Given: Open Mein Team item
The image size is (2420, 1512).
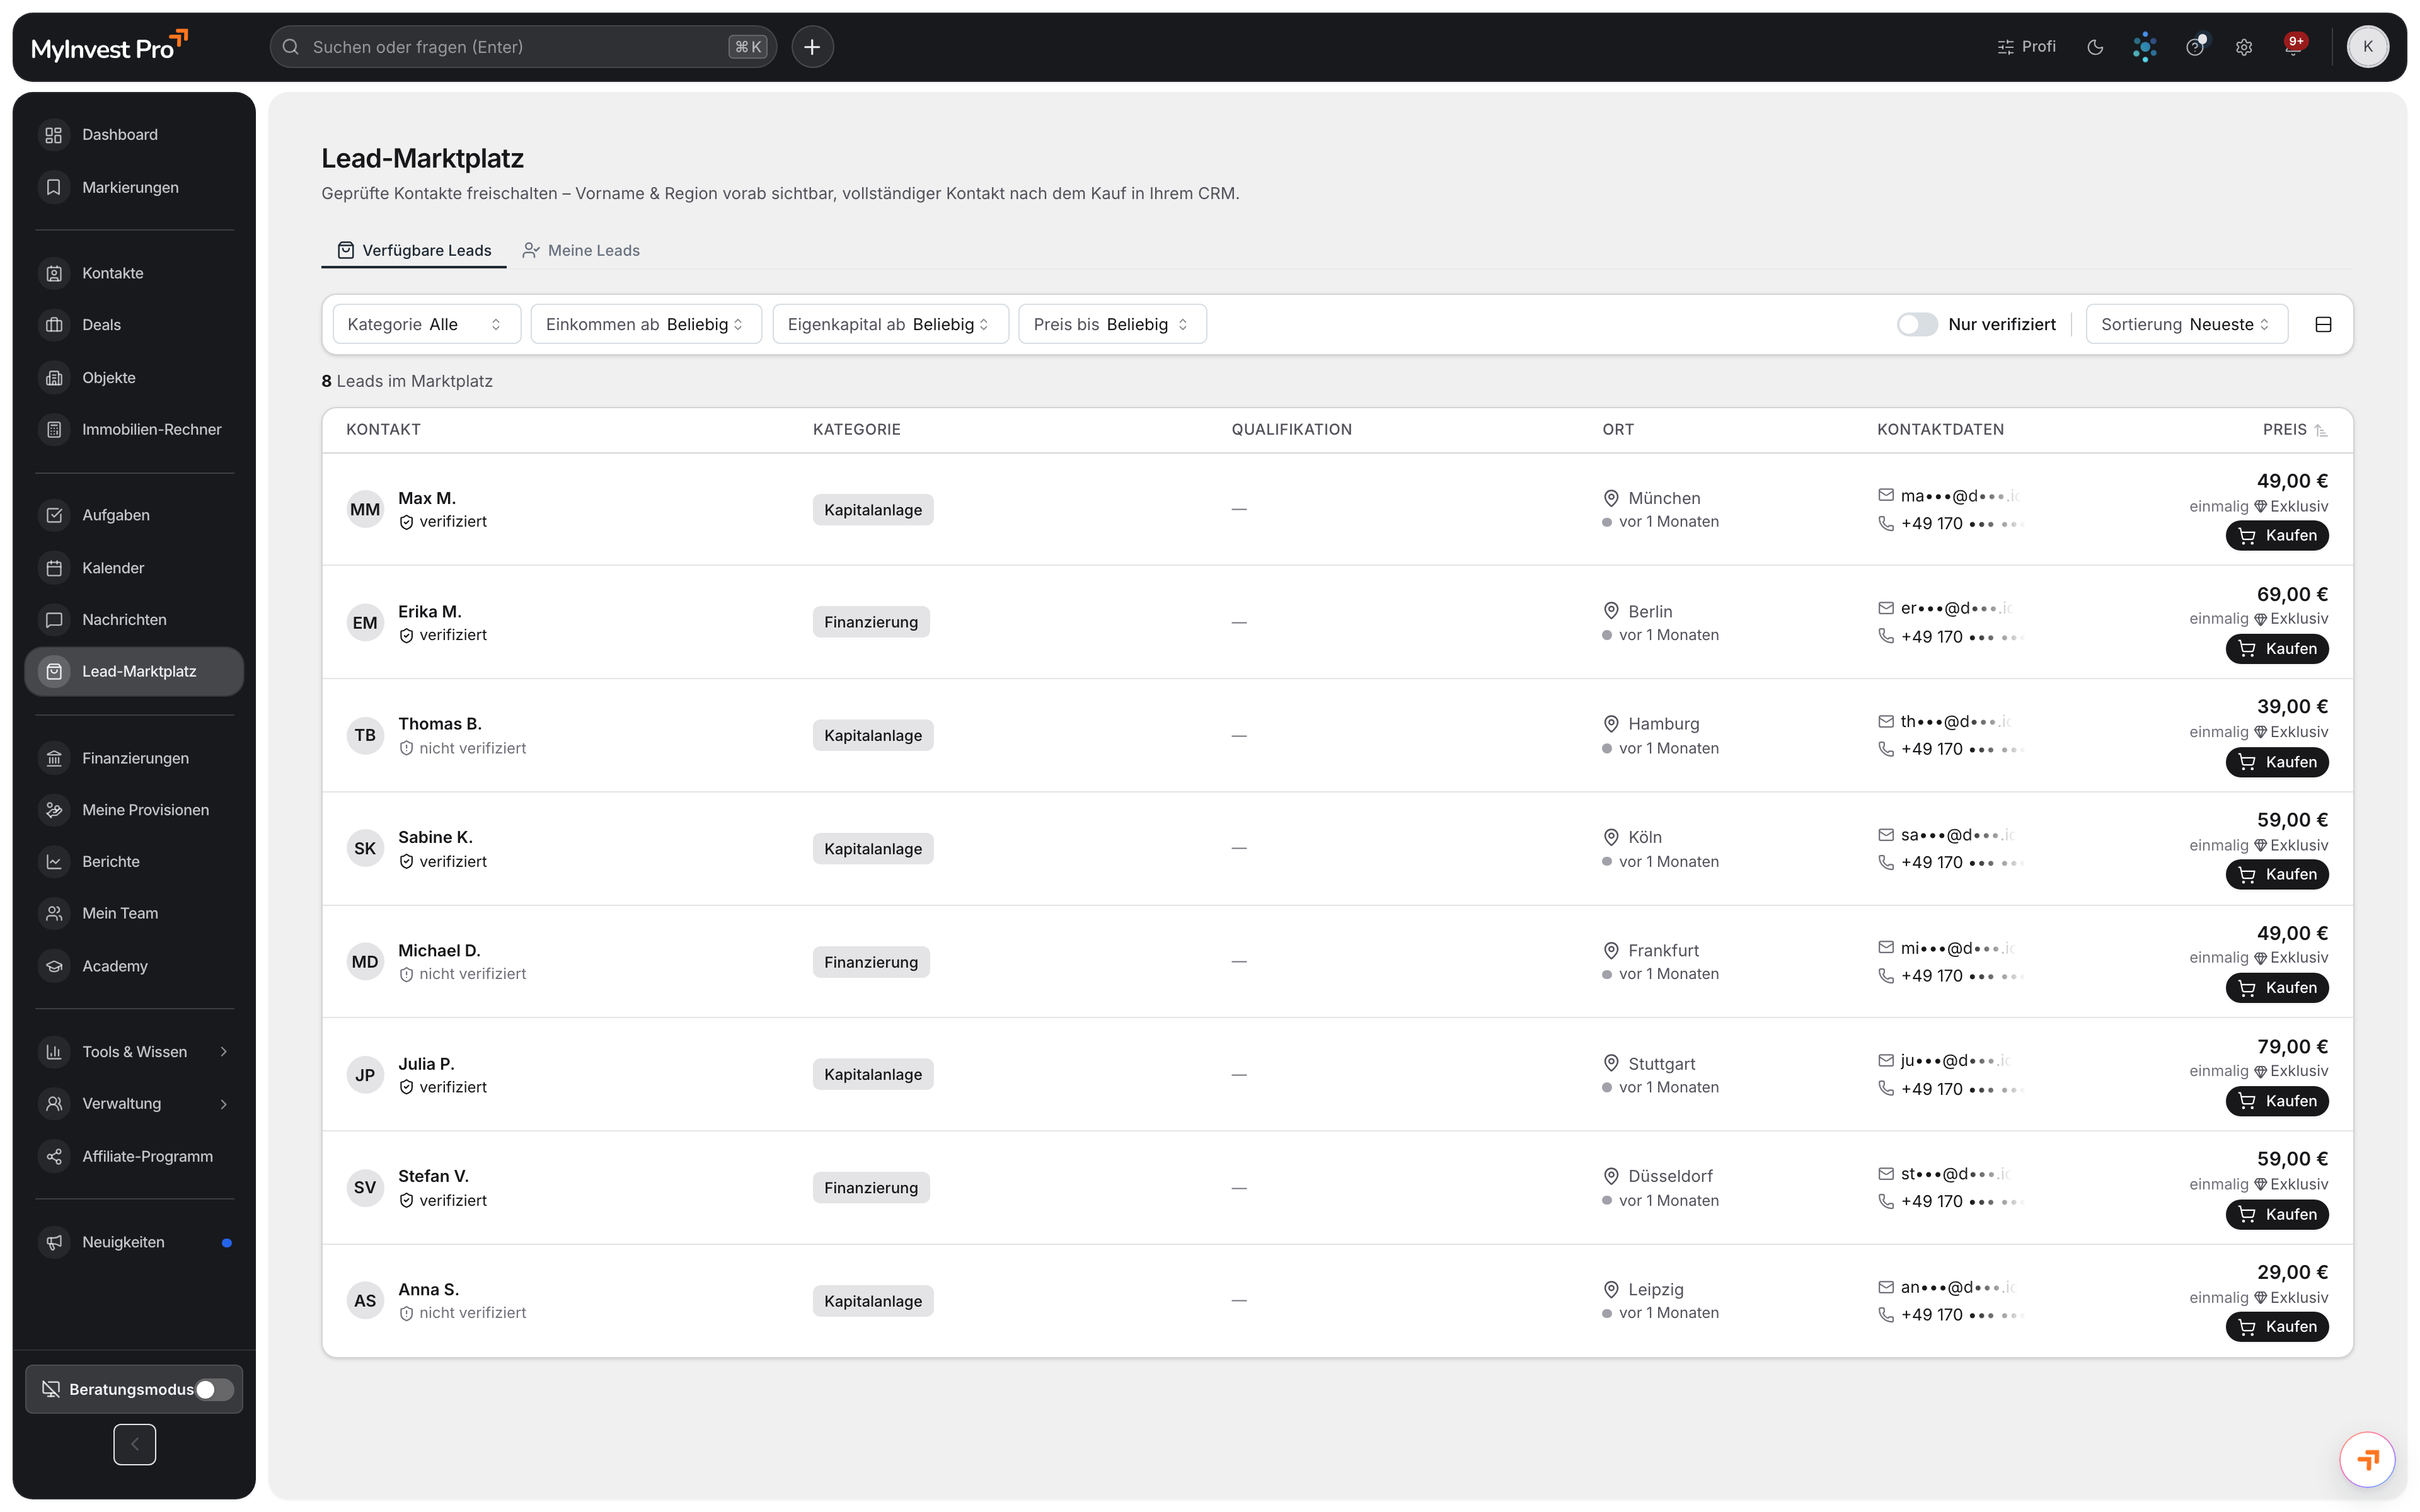Looking at the screenshot, I should click(x=134, y=913).
